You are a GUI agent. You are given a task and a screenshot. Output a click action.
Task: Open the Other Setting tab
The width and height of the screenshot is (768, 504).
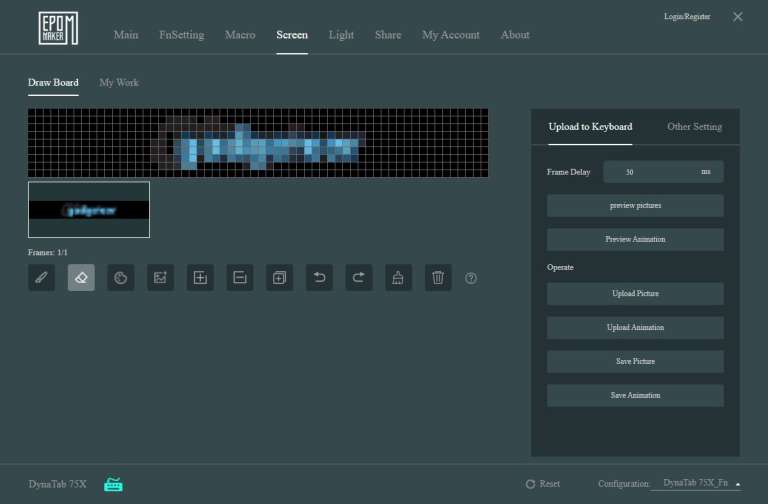[694, 127]
